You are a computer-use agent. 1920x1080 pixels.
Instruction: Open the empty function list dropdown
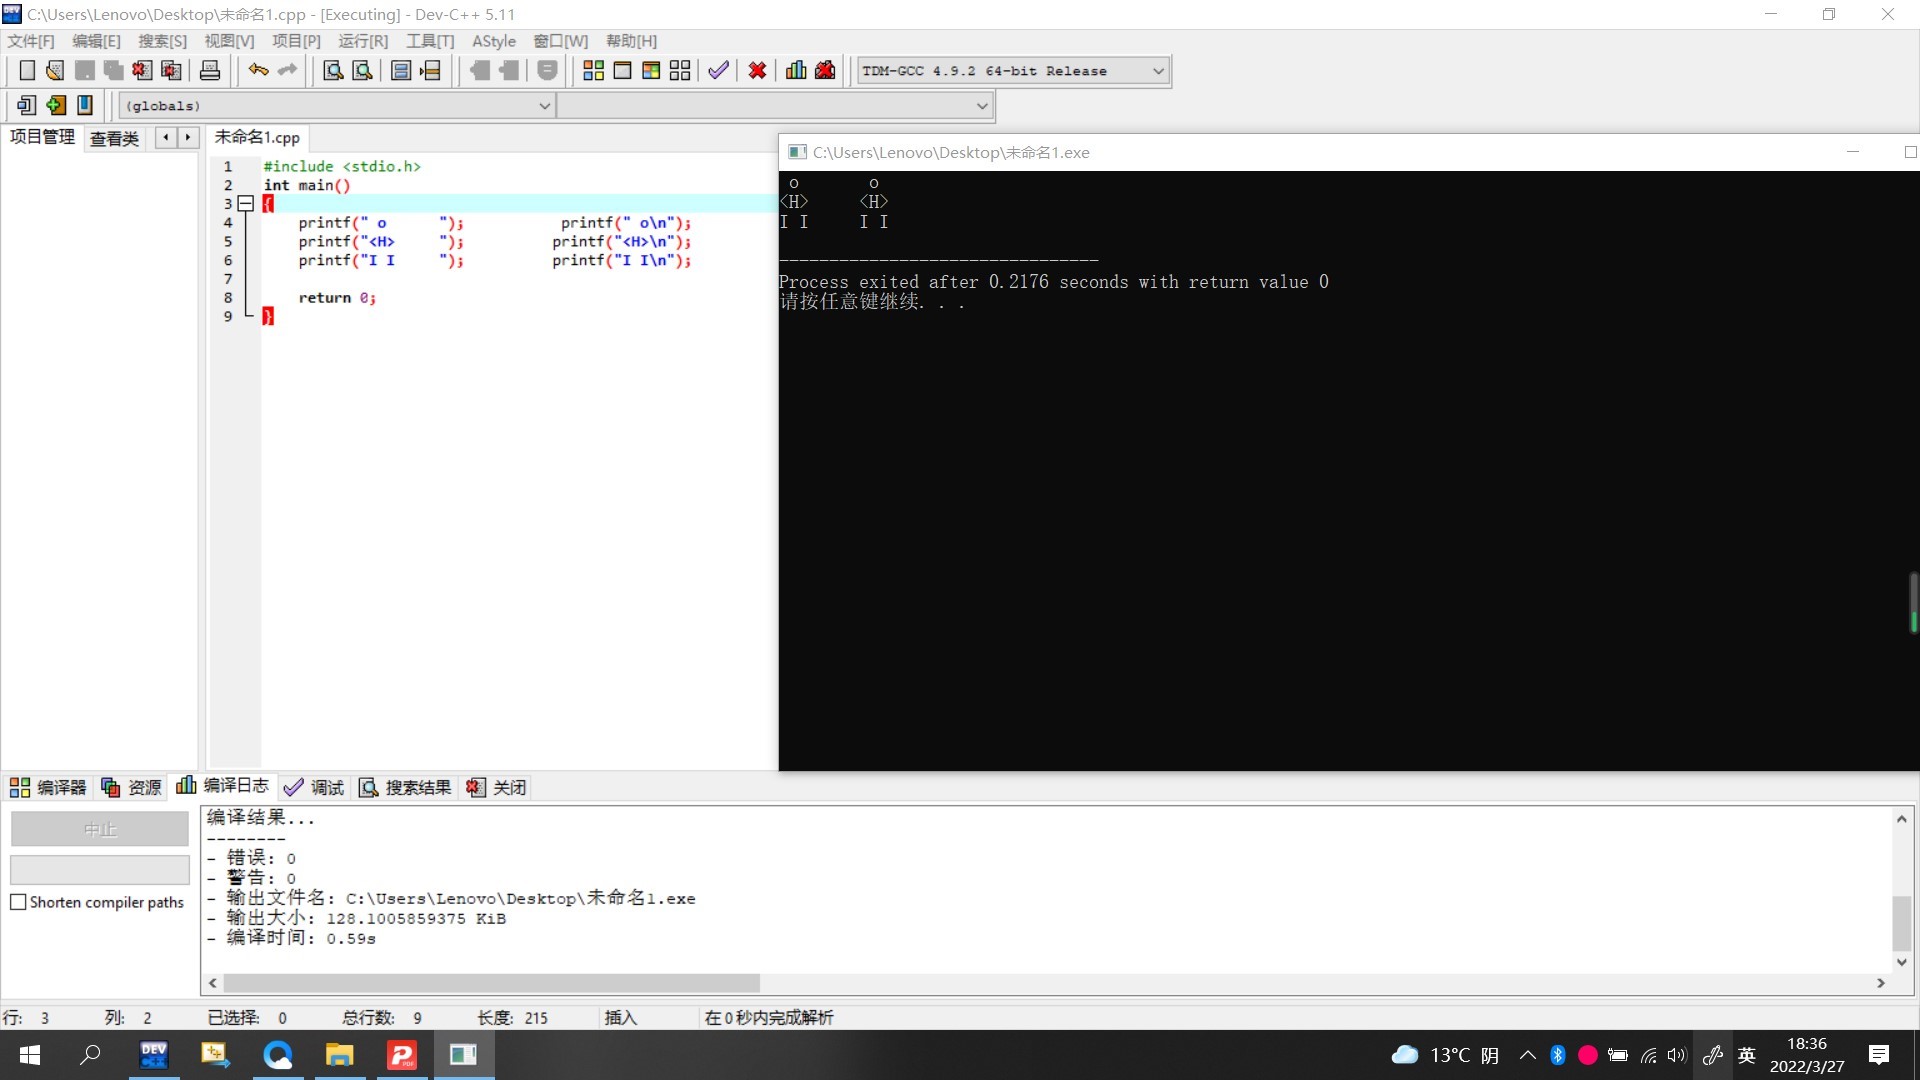coord(982,106)
